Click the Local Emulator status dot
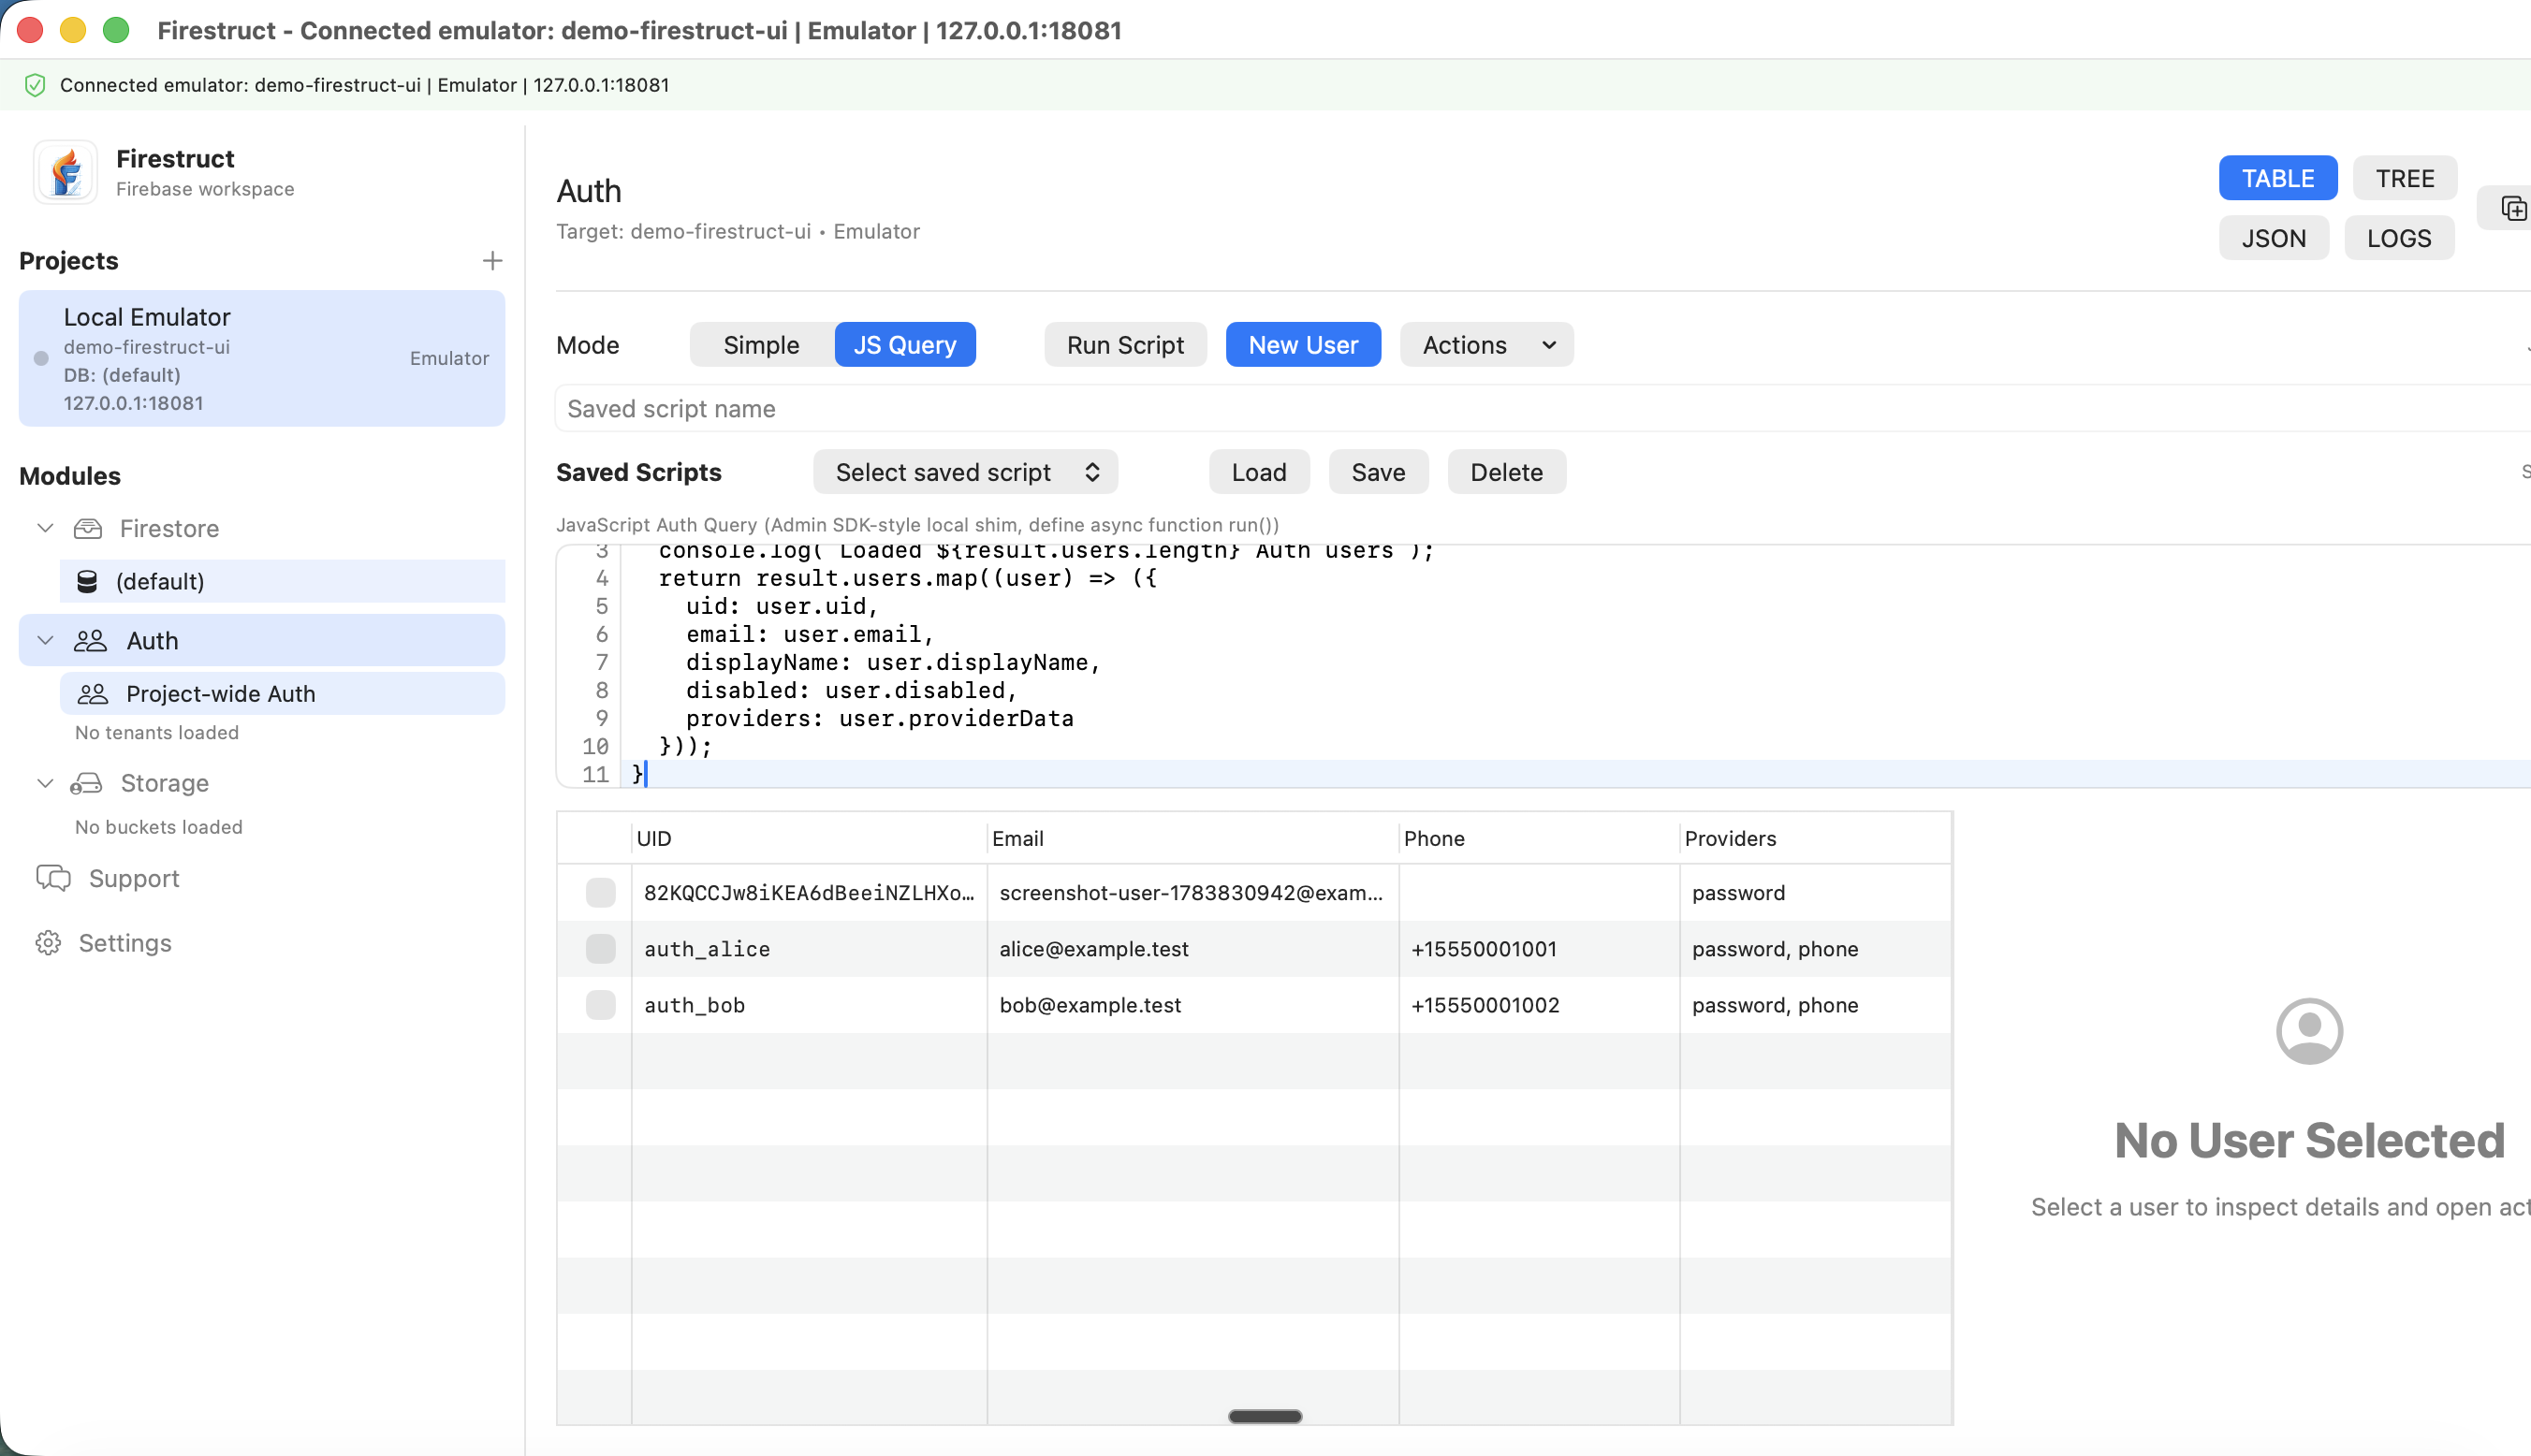2531x1456 pixels. [41, 358]
